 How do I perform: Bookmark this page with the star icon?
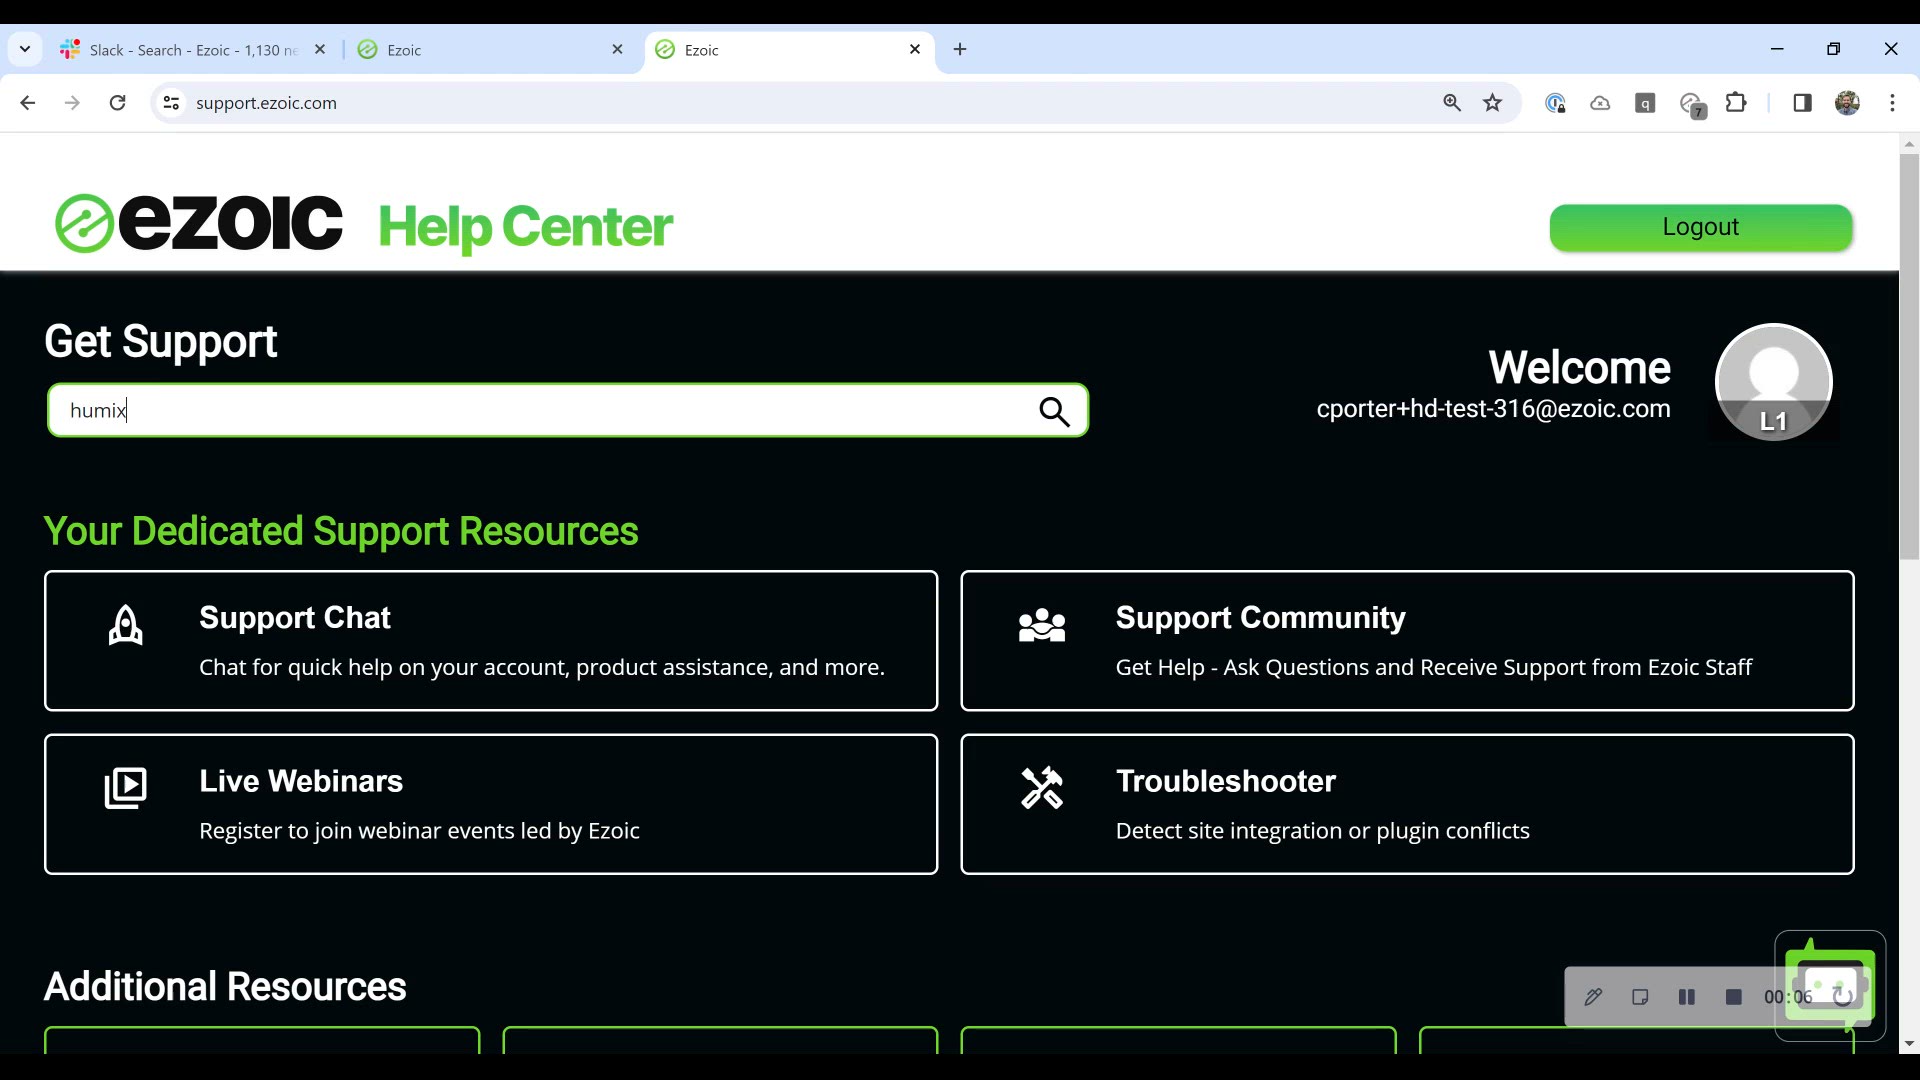point(1492,103)
